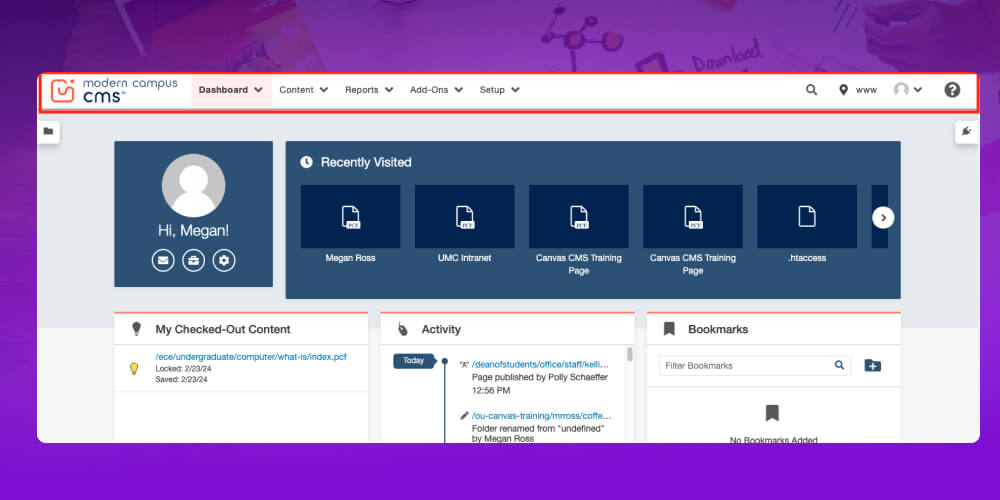Click the search magnifier in top navigation
1000x500 pixels.
812,90
